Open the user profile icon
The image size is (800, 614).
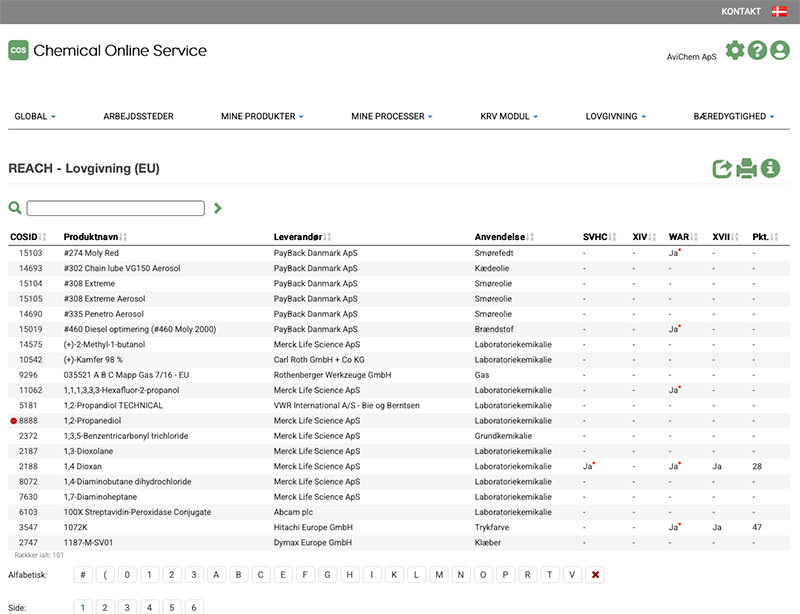tap(780, 50)
